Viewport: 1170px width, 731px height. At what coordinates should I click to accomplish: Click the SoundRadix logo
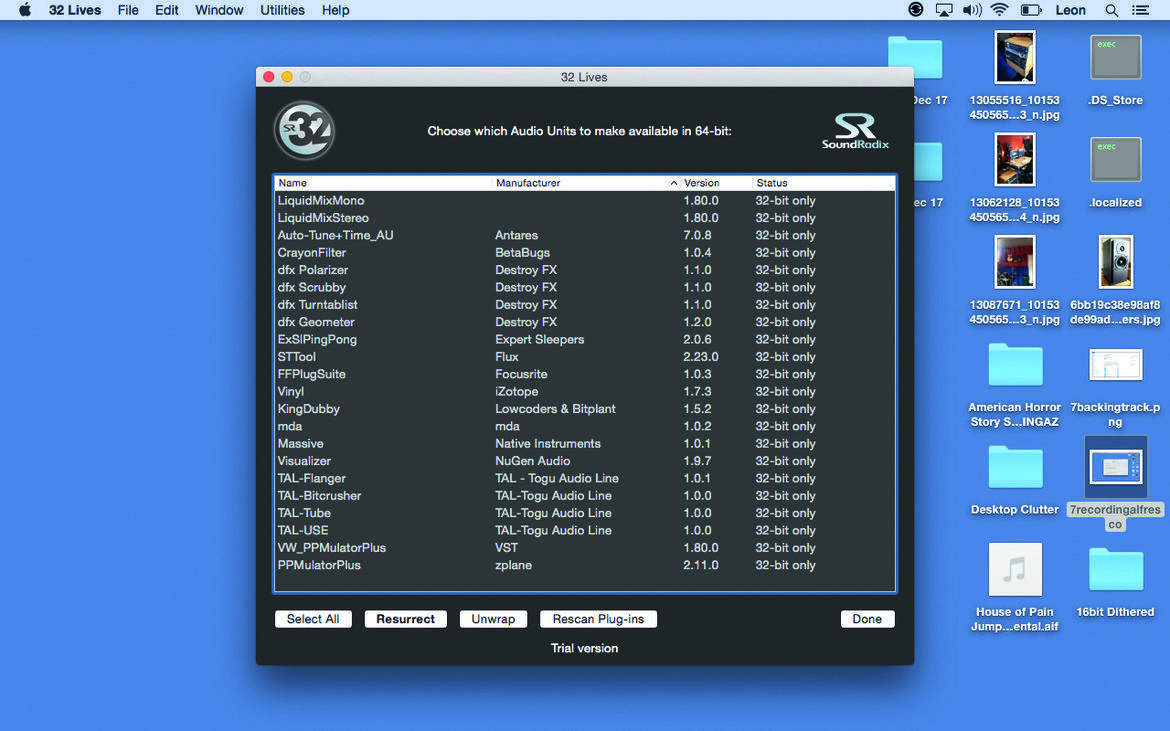[855, 131]
